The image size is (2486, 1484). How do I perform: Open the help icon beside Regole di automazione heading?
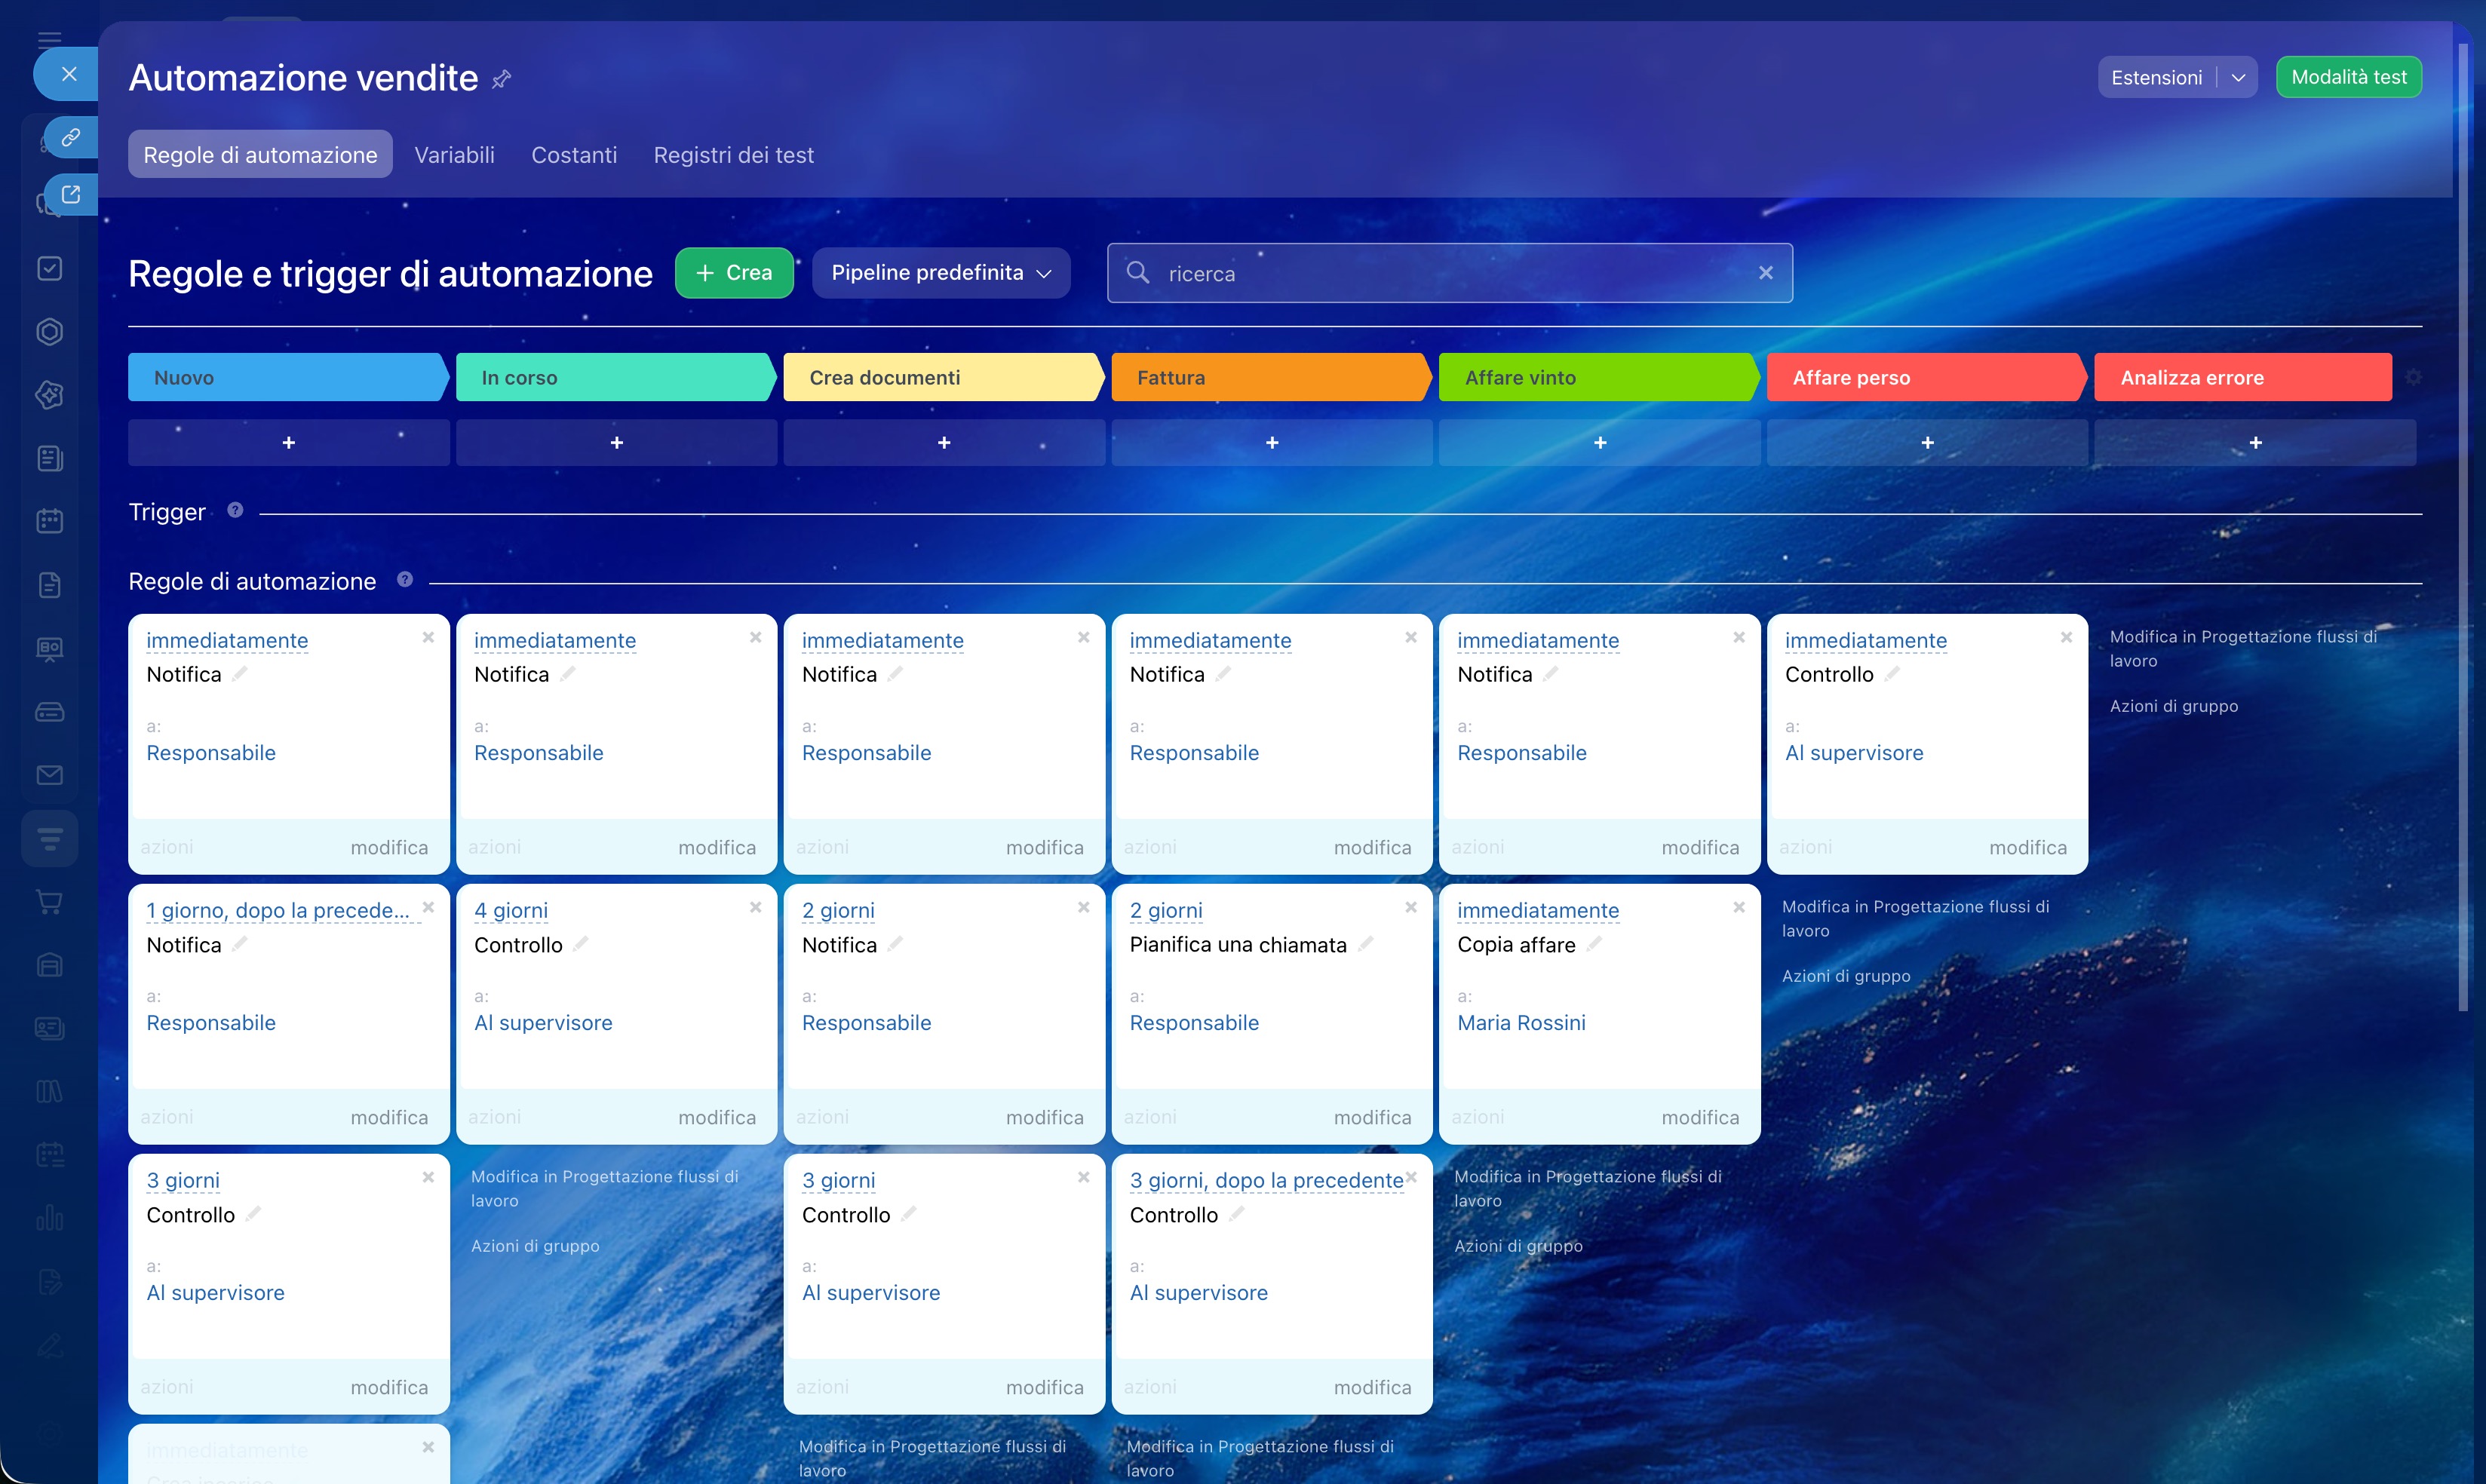[x=405, y=579]
